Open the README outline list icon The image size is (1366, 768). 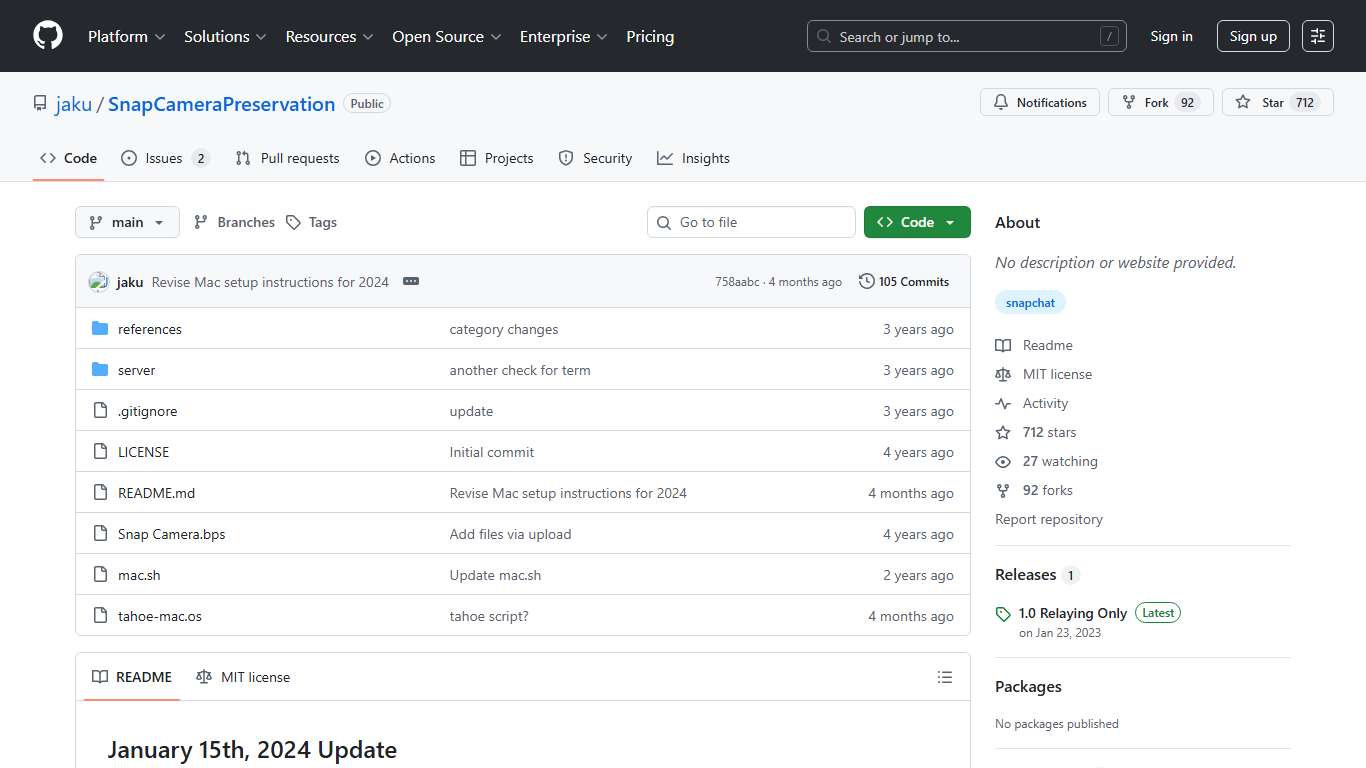[944, 677]
